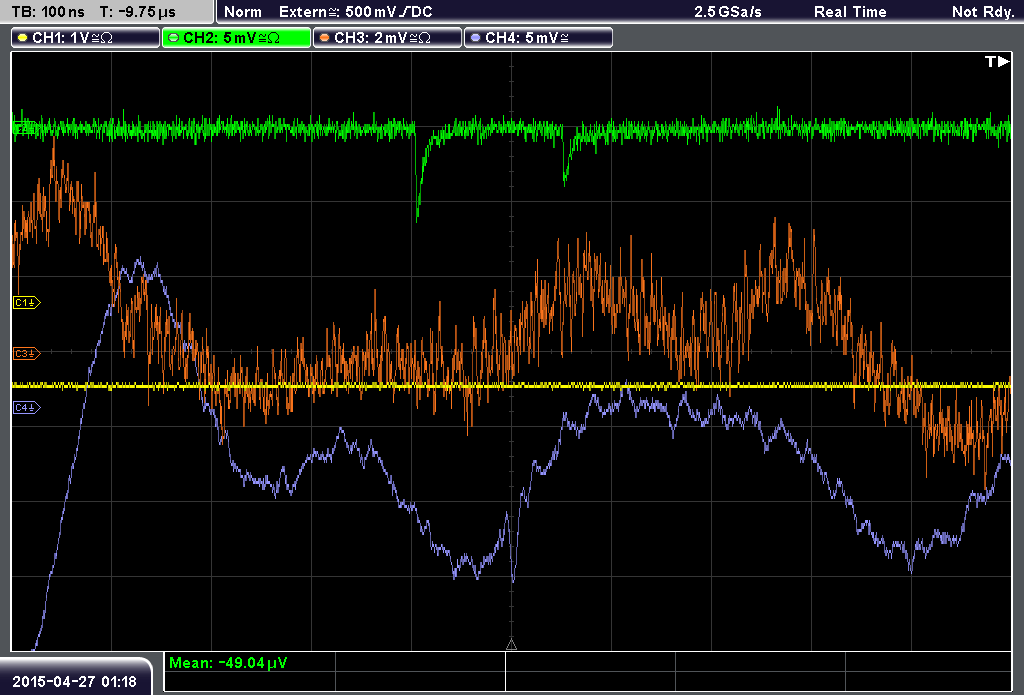The width and height of the screenshot is (1024, 695).
Task: Select the CH3 2mV channel button
Action: point(387,38)
